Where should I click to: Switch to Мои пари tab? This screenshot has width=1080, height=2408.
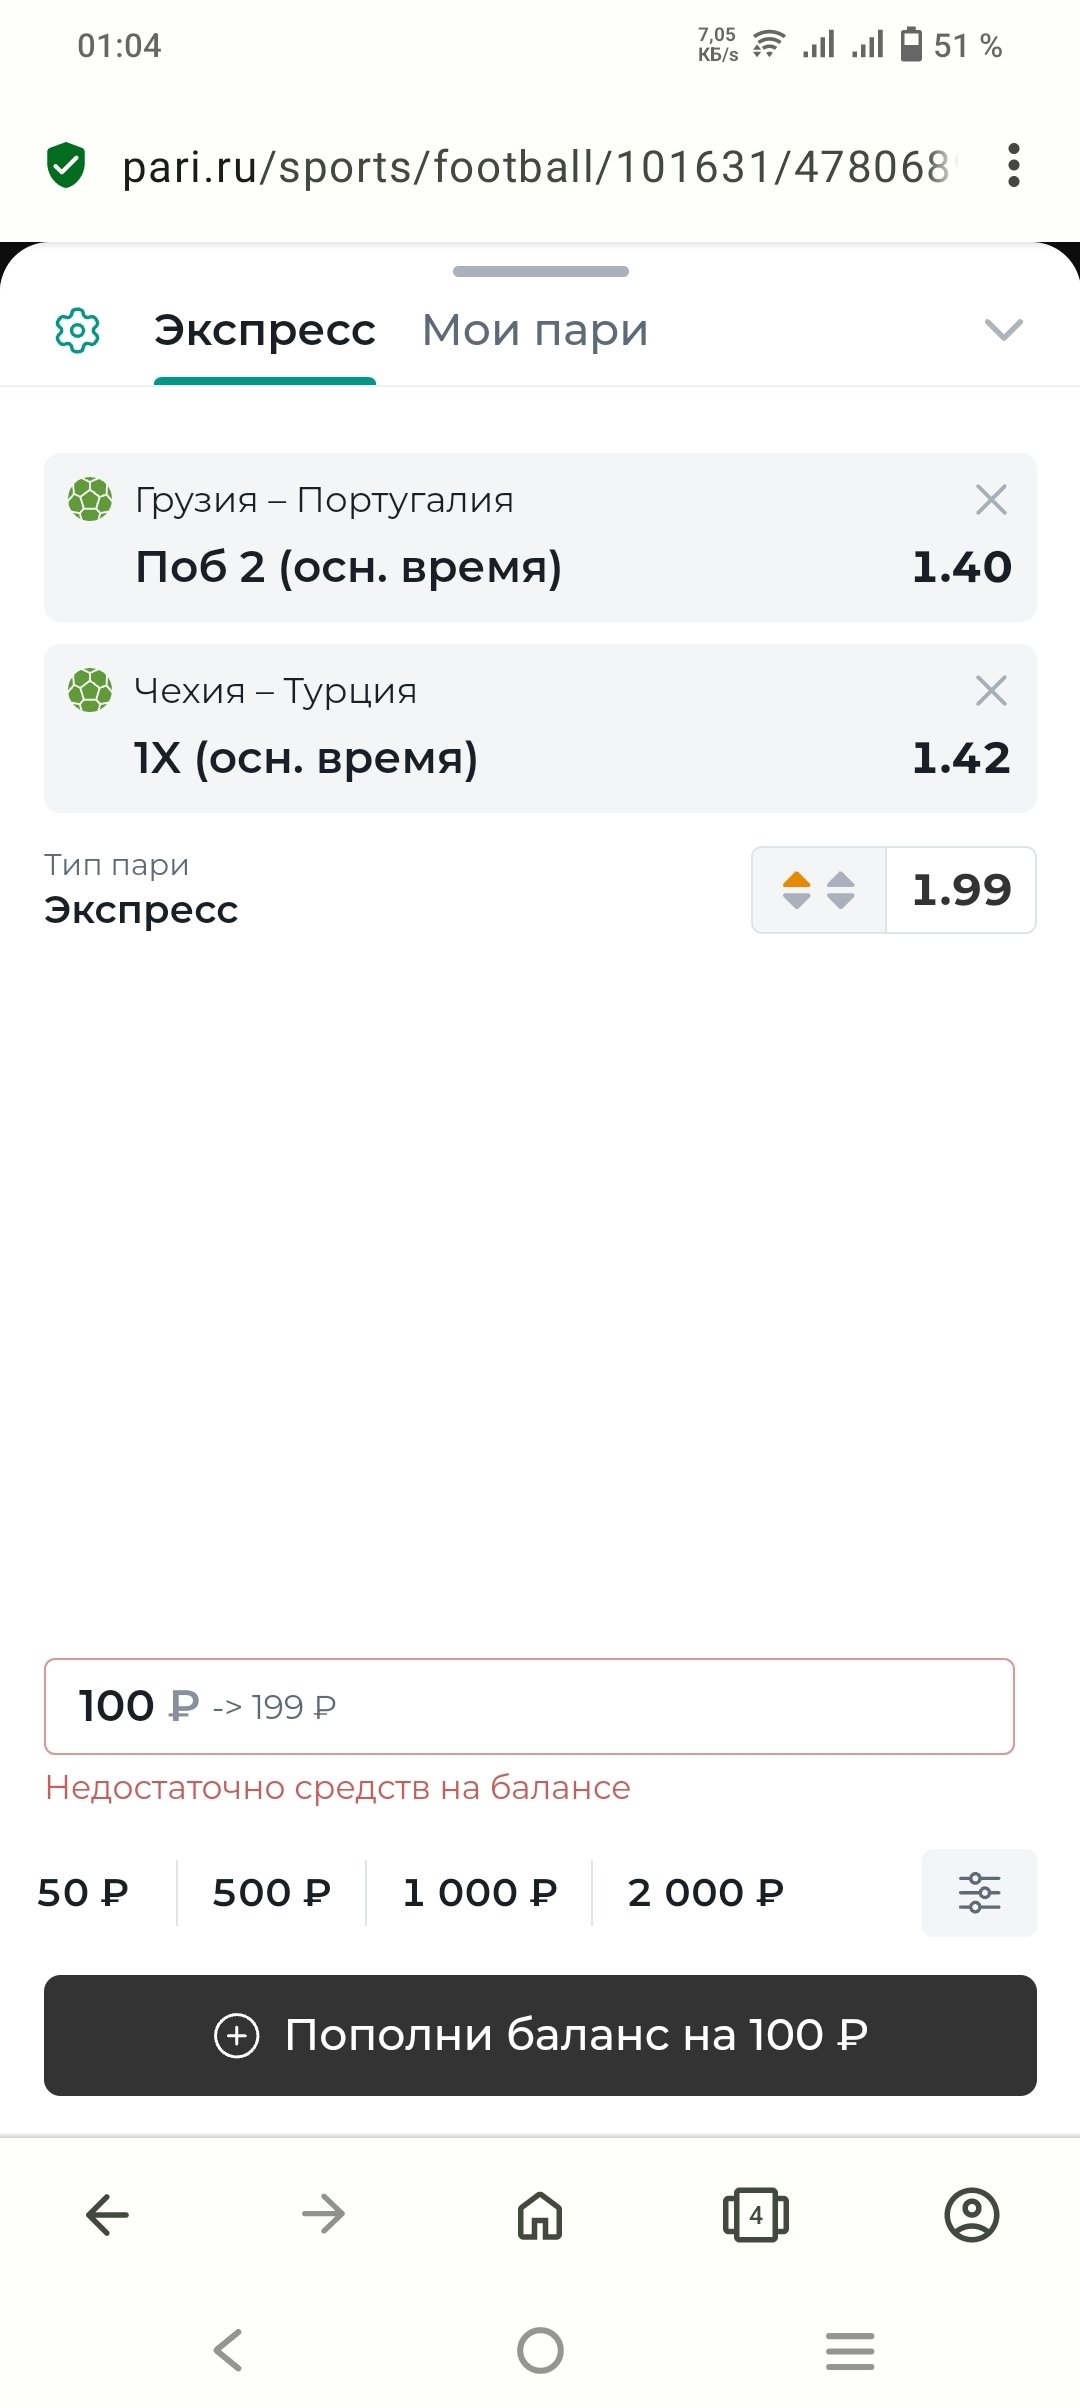535,331
